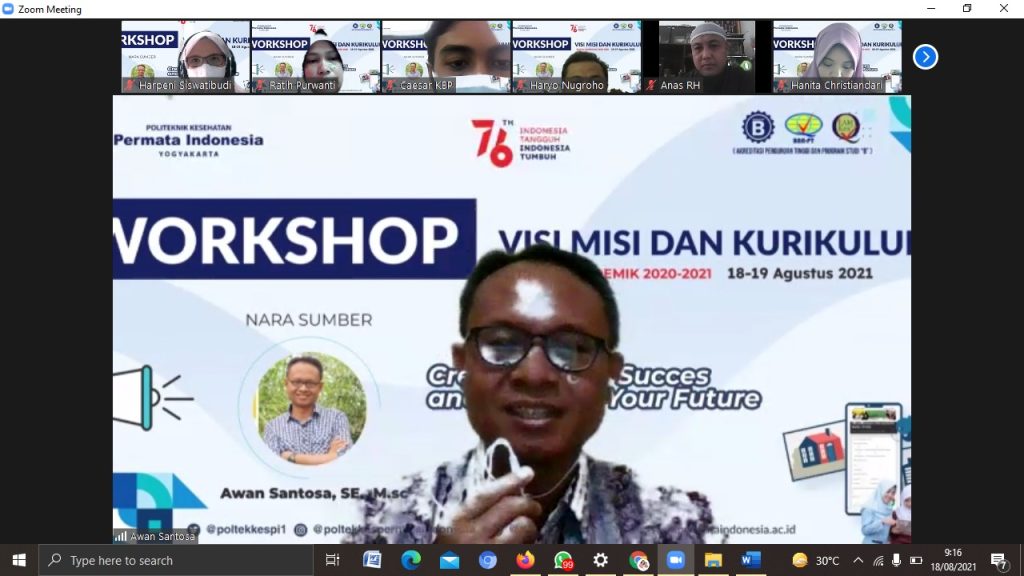Open Task View from the taskbar
The width and height of the screenshot is (1024, 576).
[332, 560]
